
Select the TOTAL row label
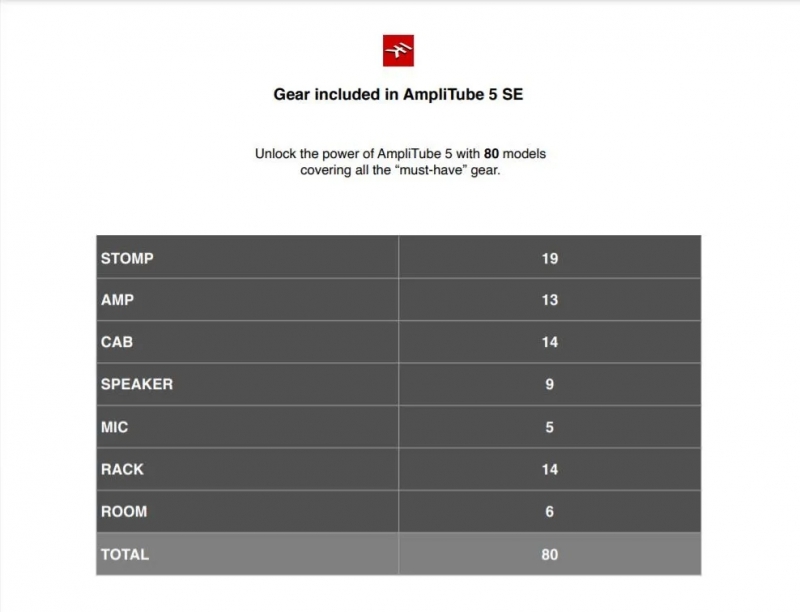point(124,554)
